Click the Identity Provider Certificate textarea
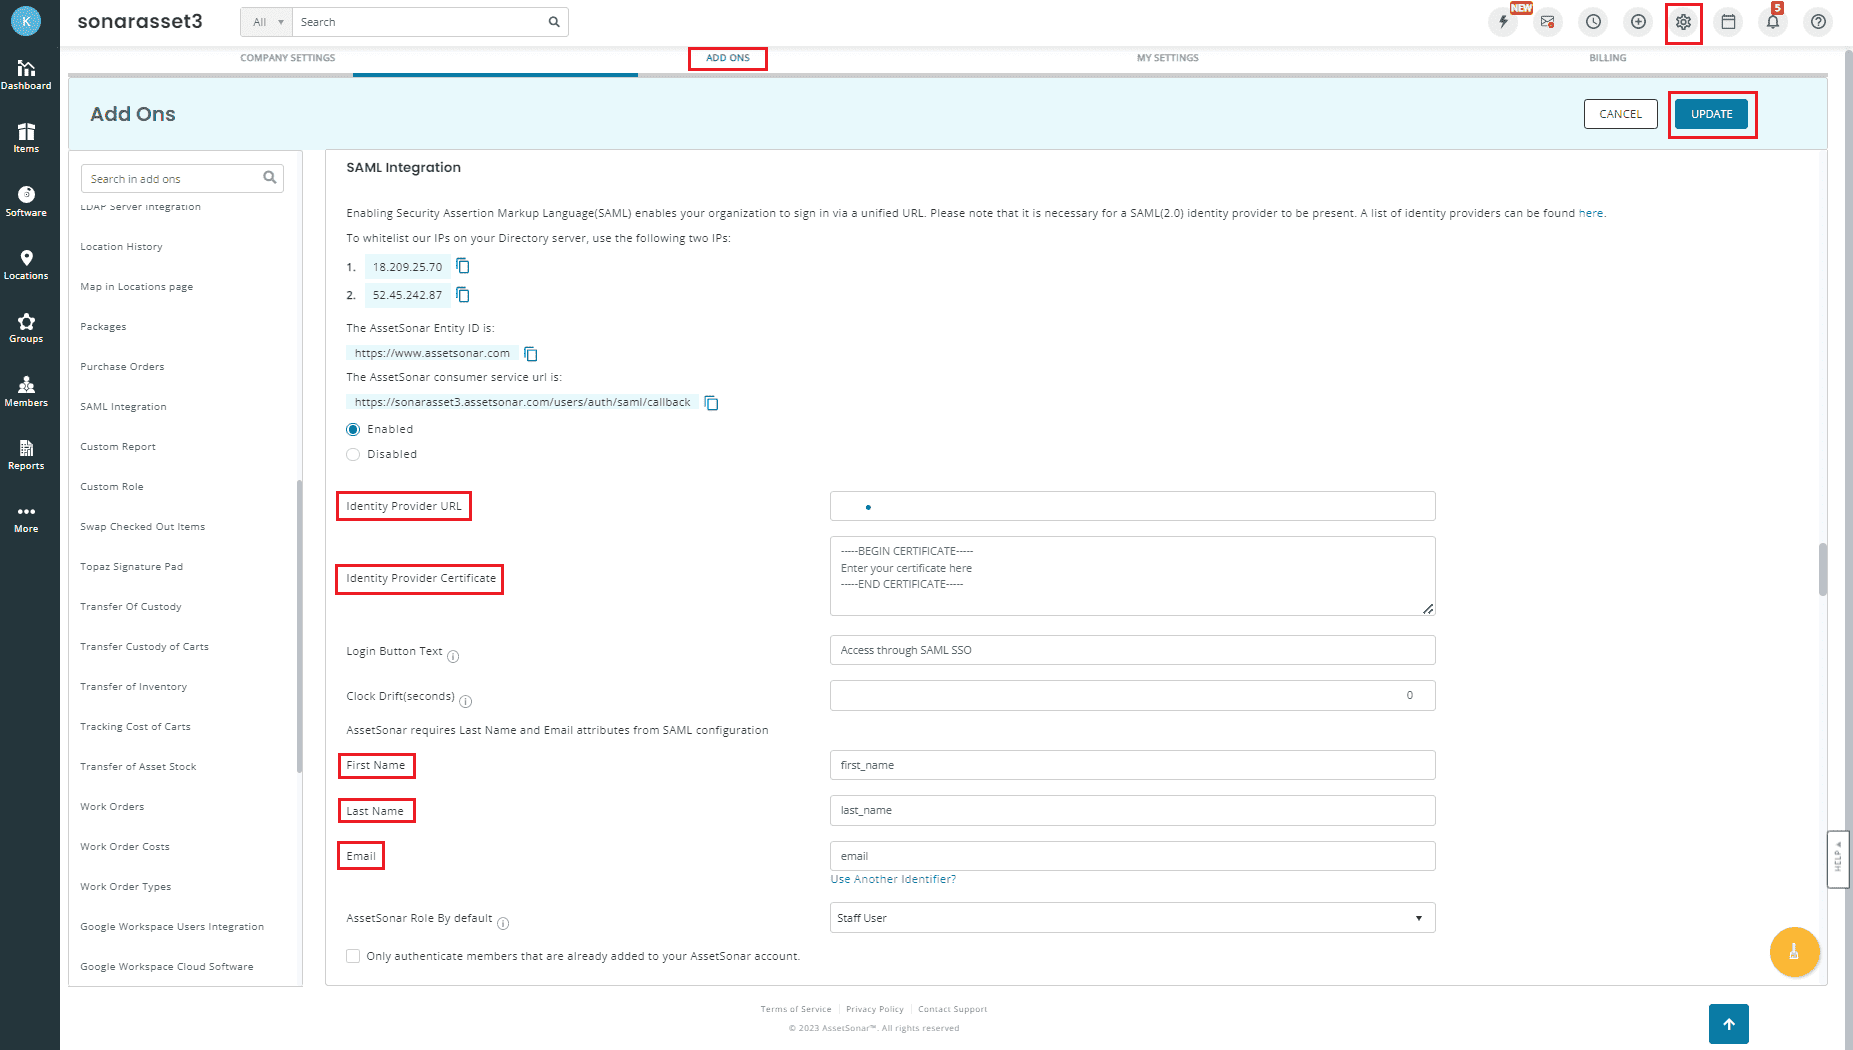Screen dimensions: 1853x1050 (x=1132, y=576)
